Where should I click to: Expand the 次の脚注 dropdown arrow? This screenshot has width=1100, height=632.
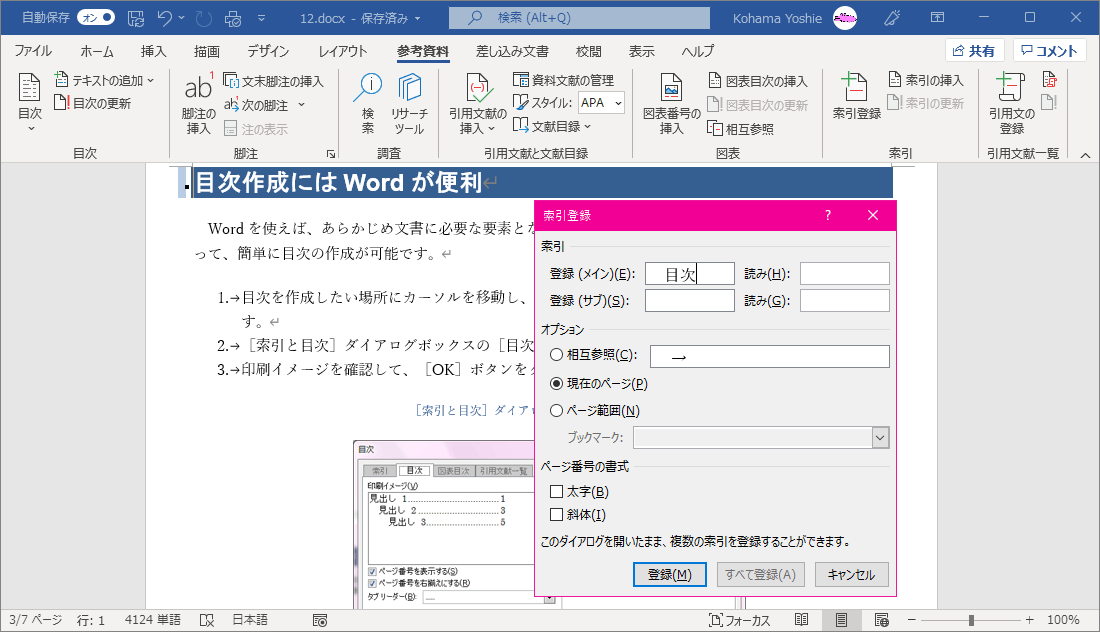302,105
